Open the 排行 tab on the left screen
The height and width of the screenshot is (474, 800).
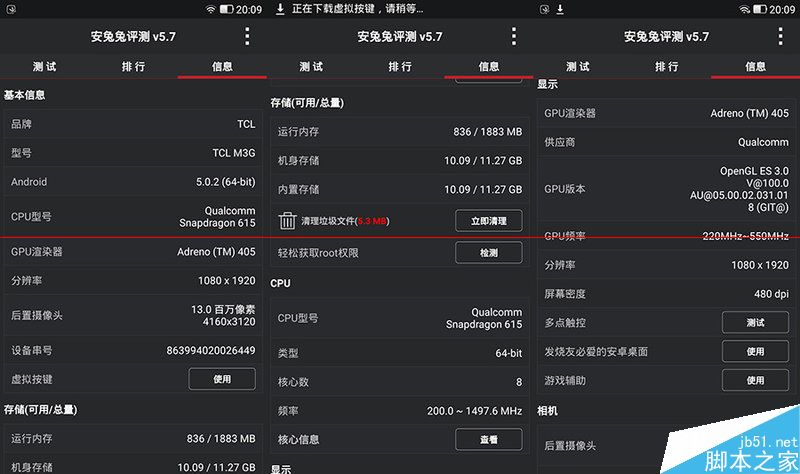click(133, 67)
